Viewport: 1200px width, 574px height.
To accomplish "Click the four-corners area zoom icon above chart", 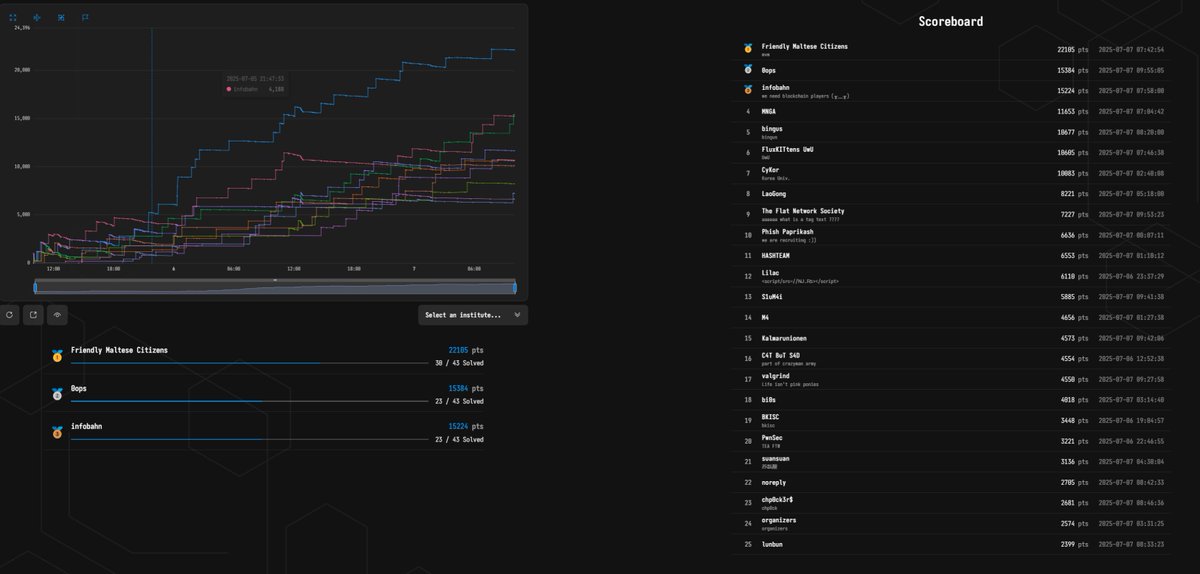I will (x=13, y=17).
